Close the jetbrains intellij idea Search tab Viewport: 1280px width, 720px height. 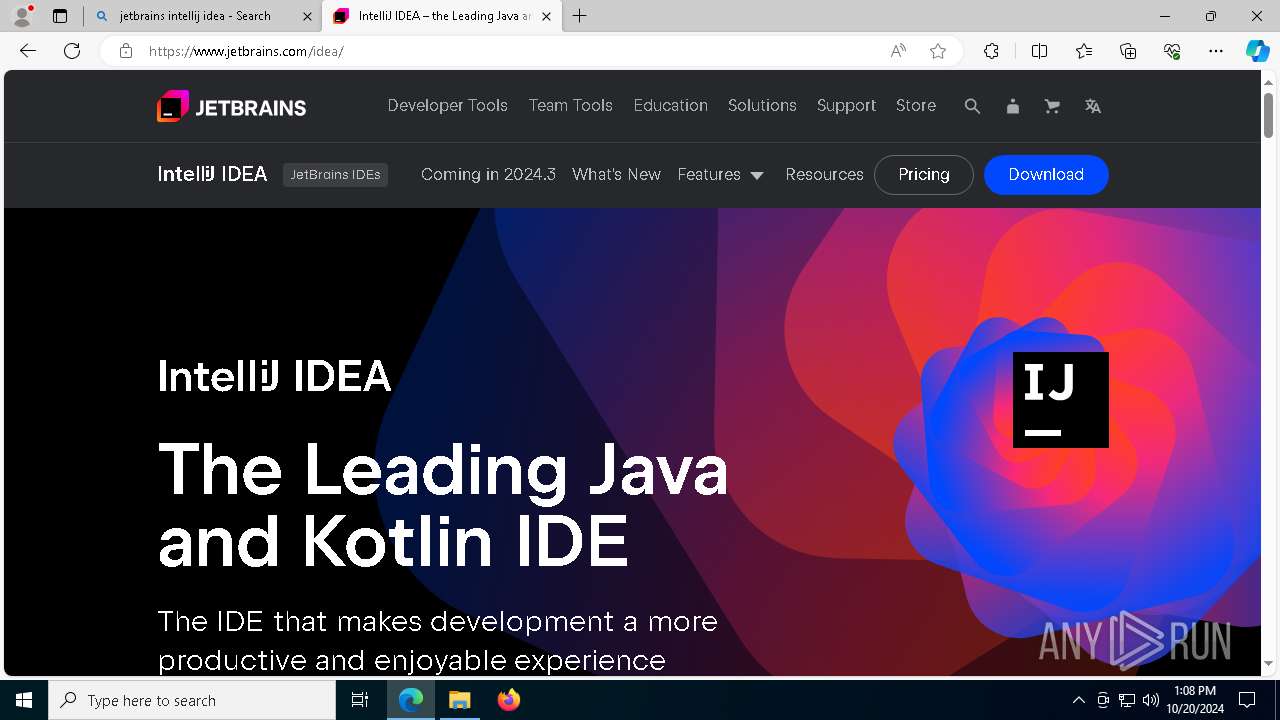(x=307, y=16)
